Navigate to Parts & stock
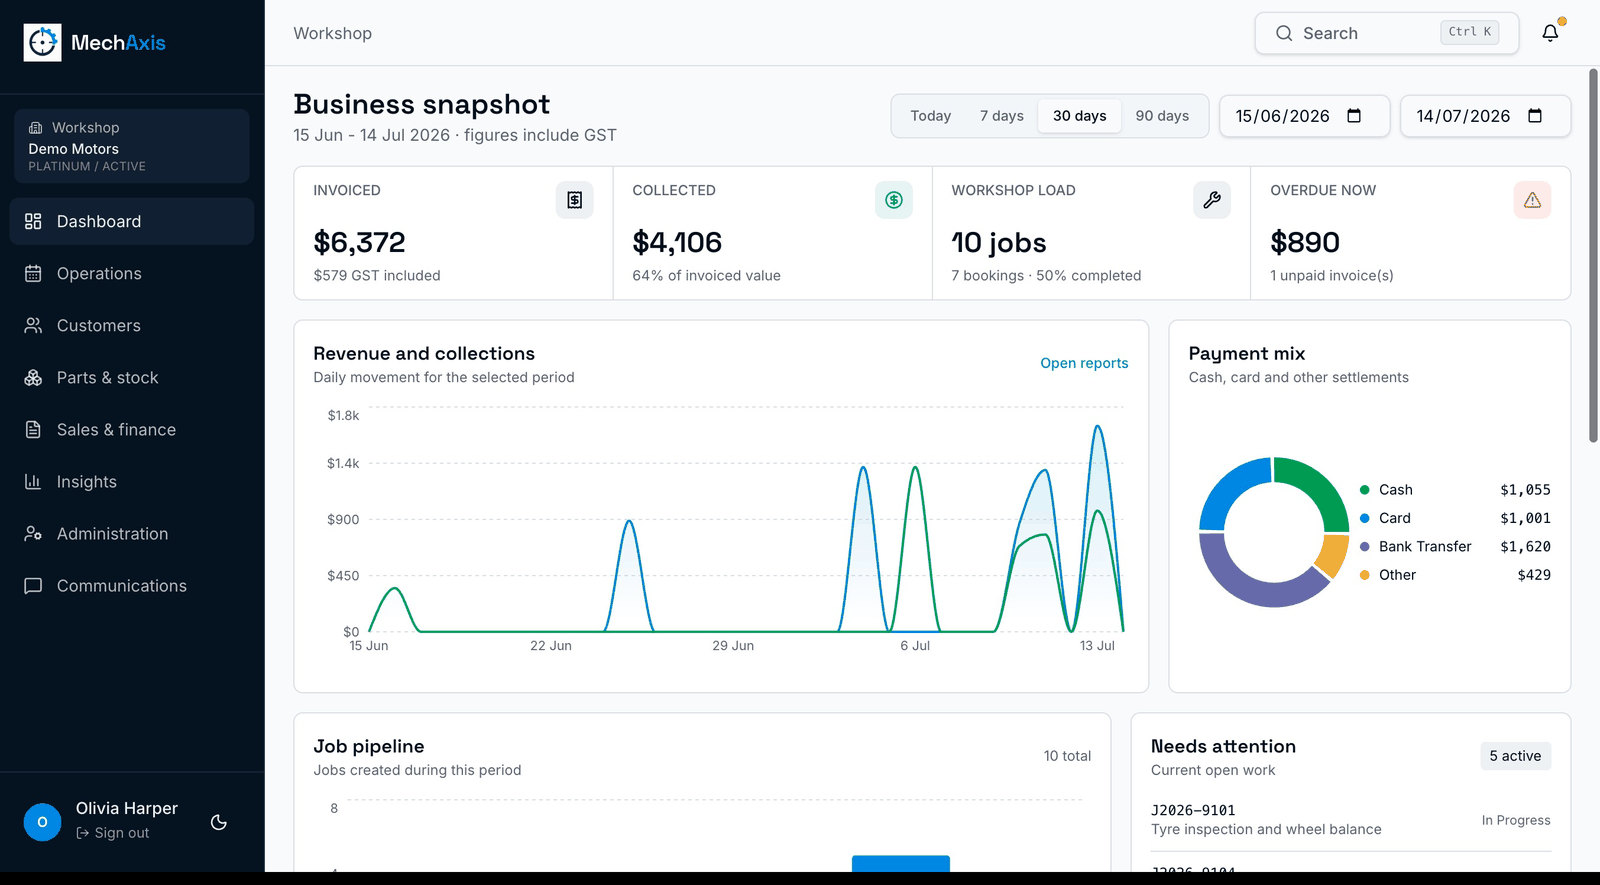Screen dimensions: 1600x885 coord(132,377)
